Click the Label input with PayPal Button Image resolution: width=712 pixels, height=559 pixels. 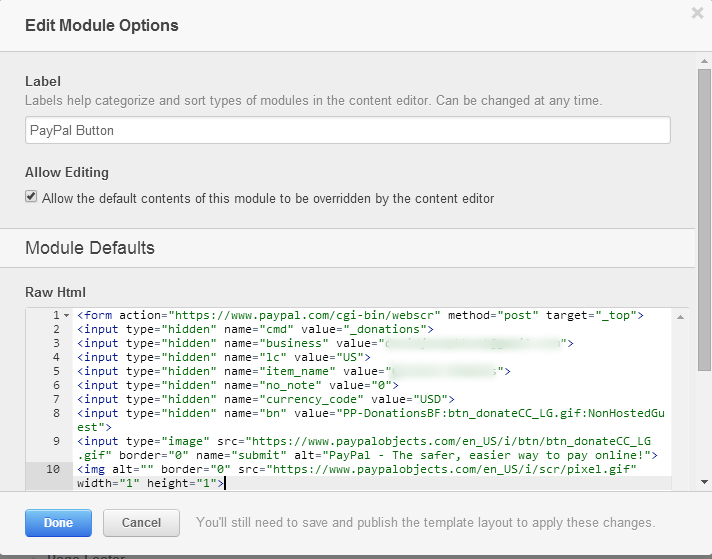click(x=348, y=130)
